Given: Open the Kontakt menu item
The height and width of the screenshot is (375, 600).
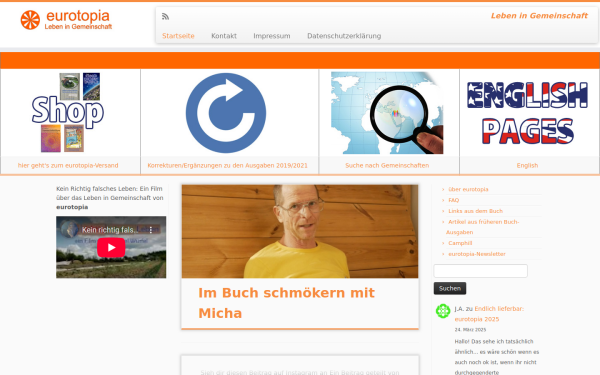Looking at the screenshot, I should [x=224, y=36].
